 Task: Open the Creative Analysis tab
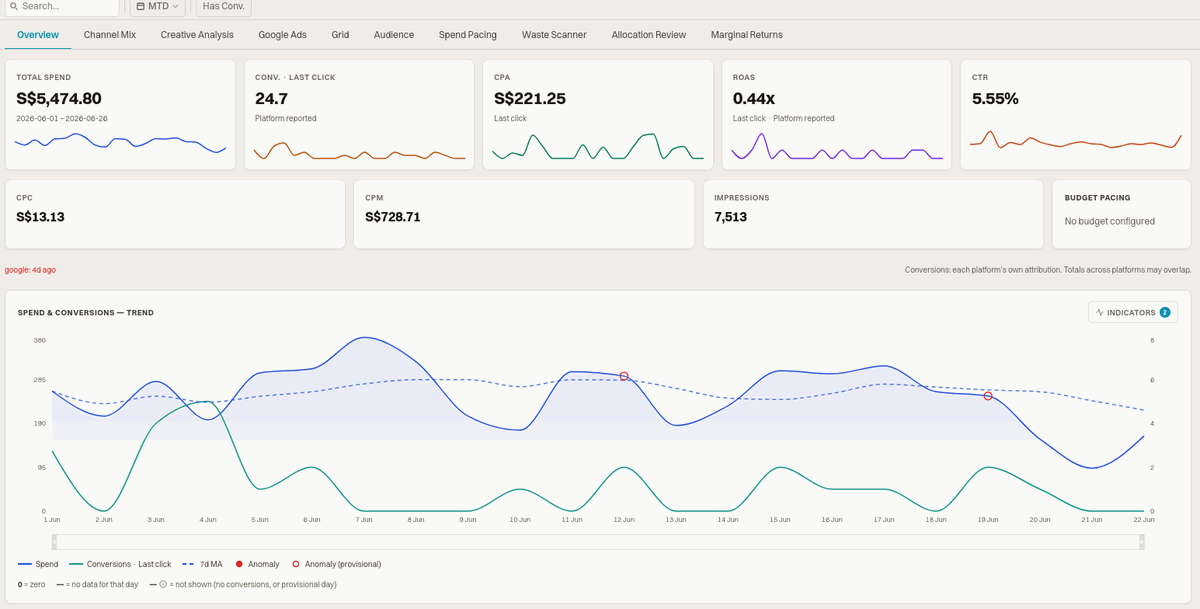tap(197, 35)
